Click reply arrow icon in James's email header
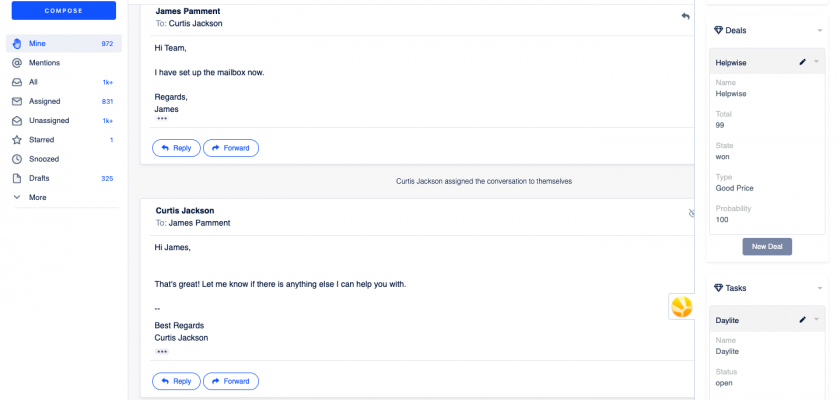840x400 pixels. tap(685, 16)
